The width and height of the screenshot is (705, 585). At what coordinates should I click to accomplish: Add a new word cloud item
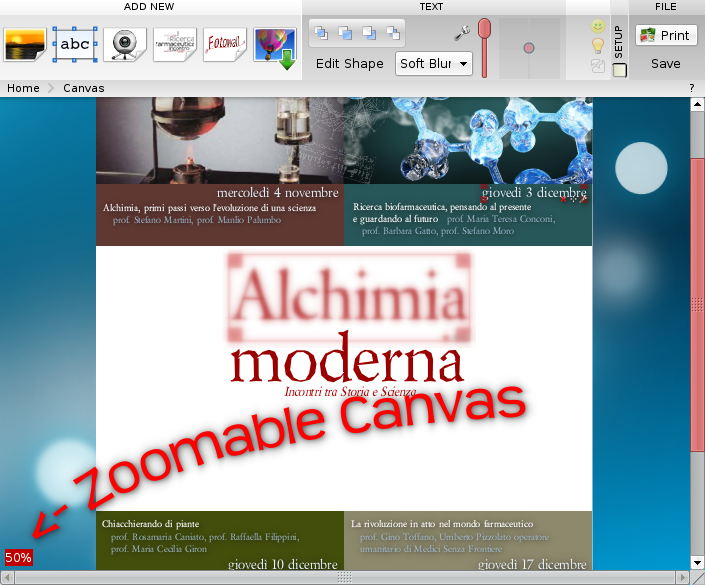(174, 44)
